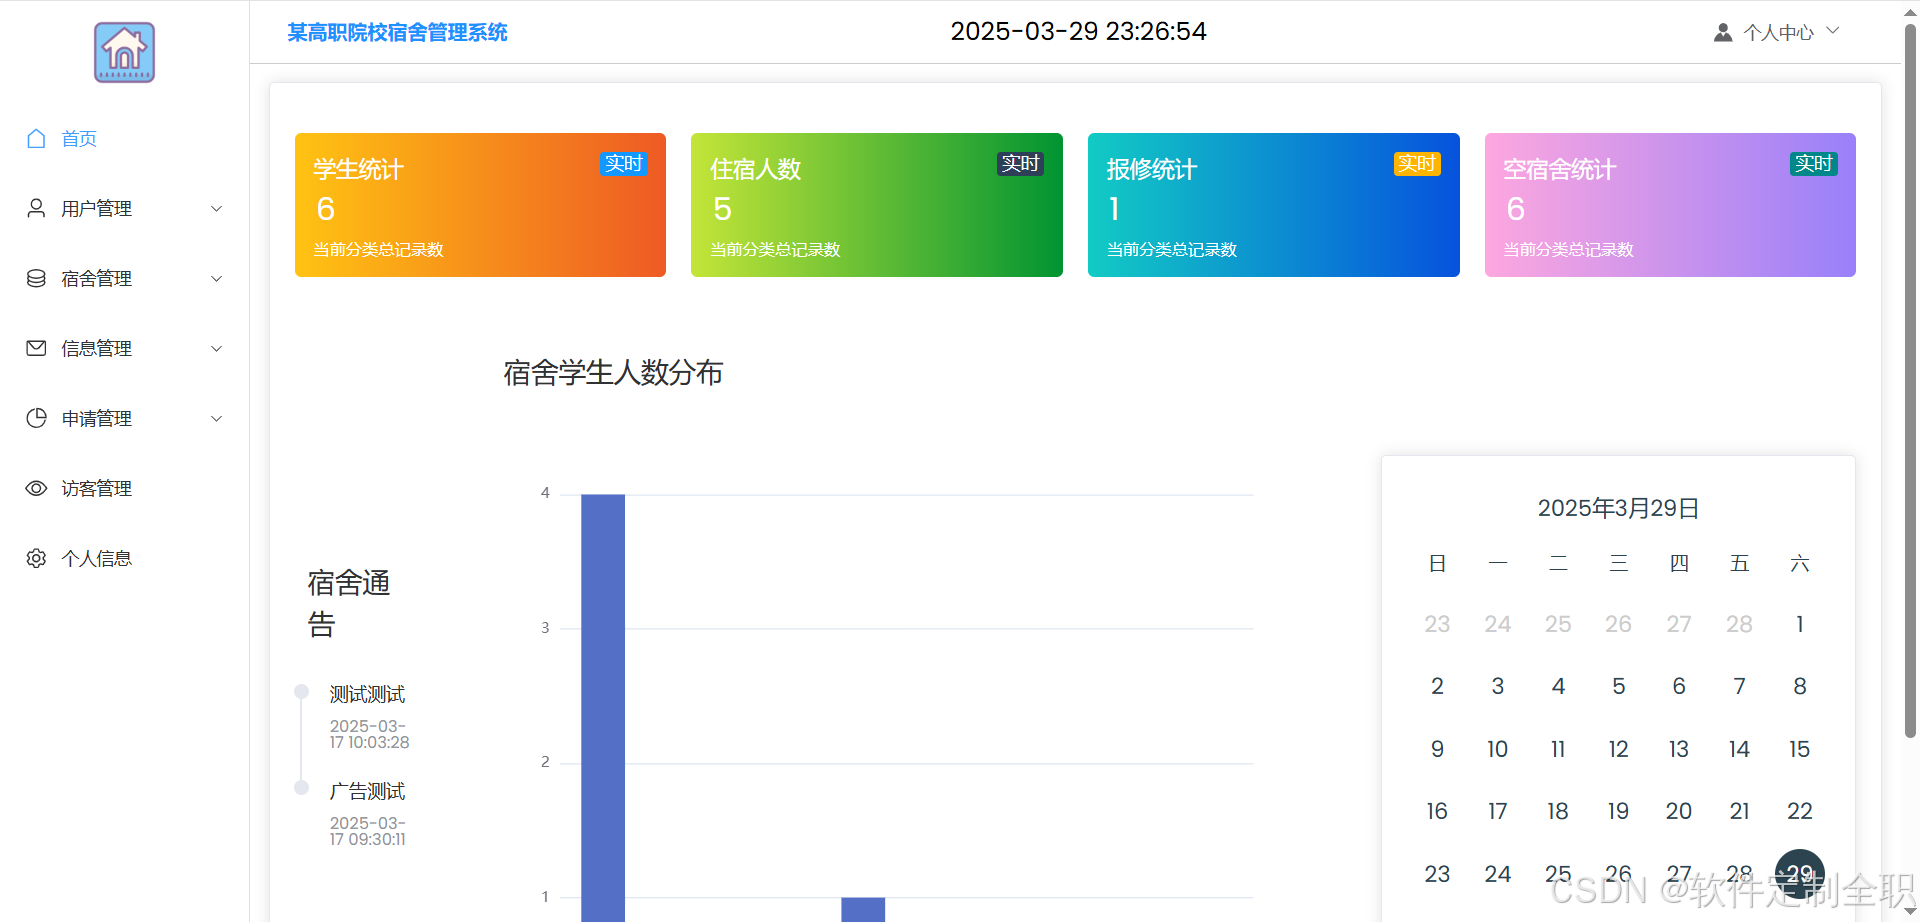Expand the 宿舍管理 submenu chevron
This screenshot has height=922, width=1920.
click(216, 278)
